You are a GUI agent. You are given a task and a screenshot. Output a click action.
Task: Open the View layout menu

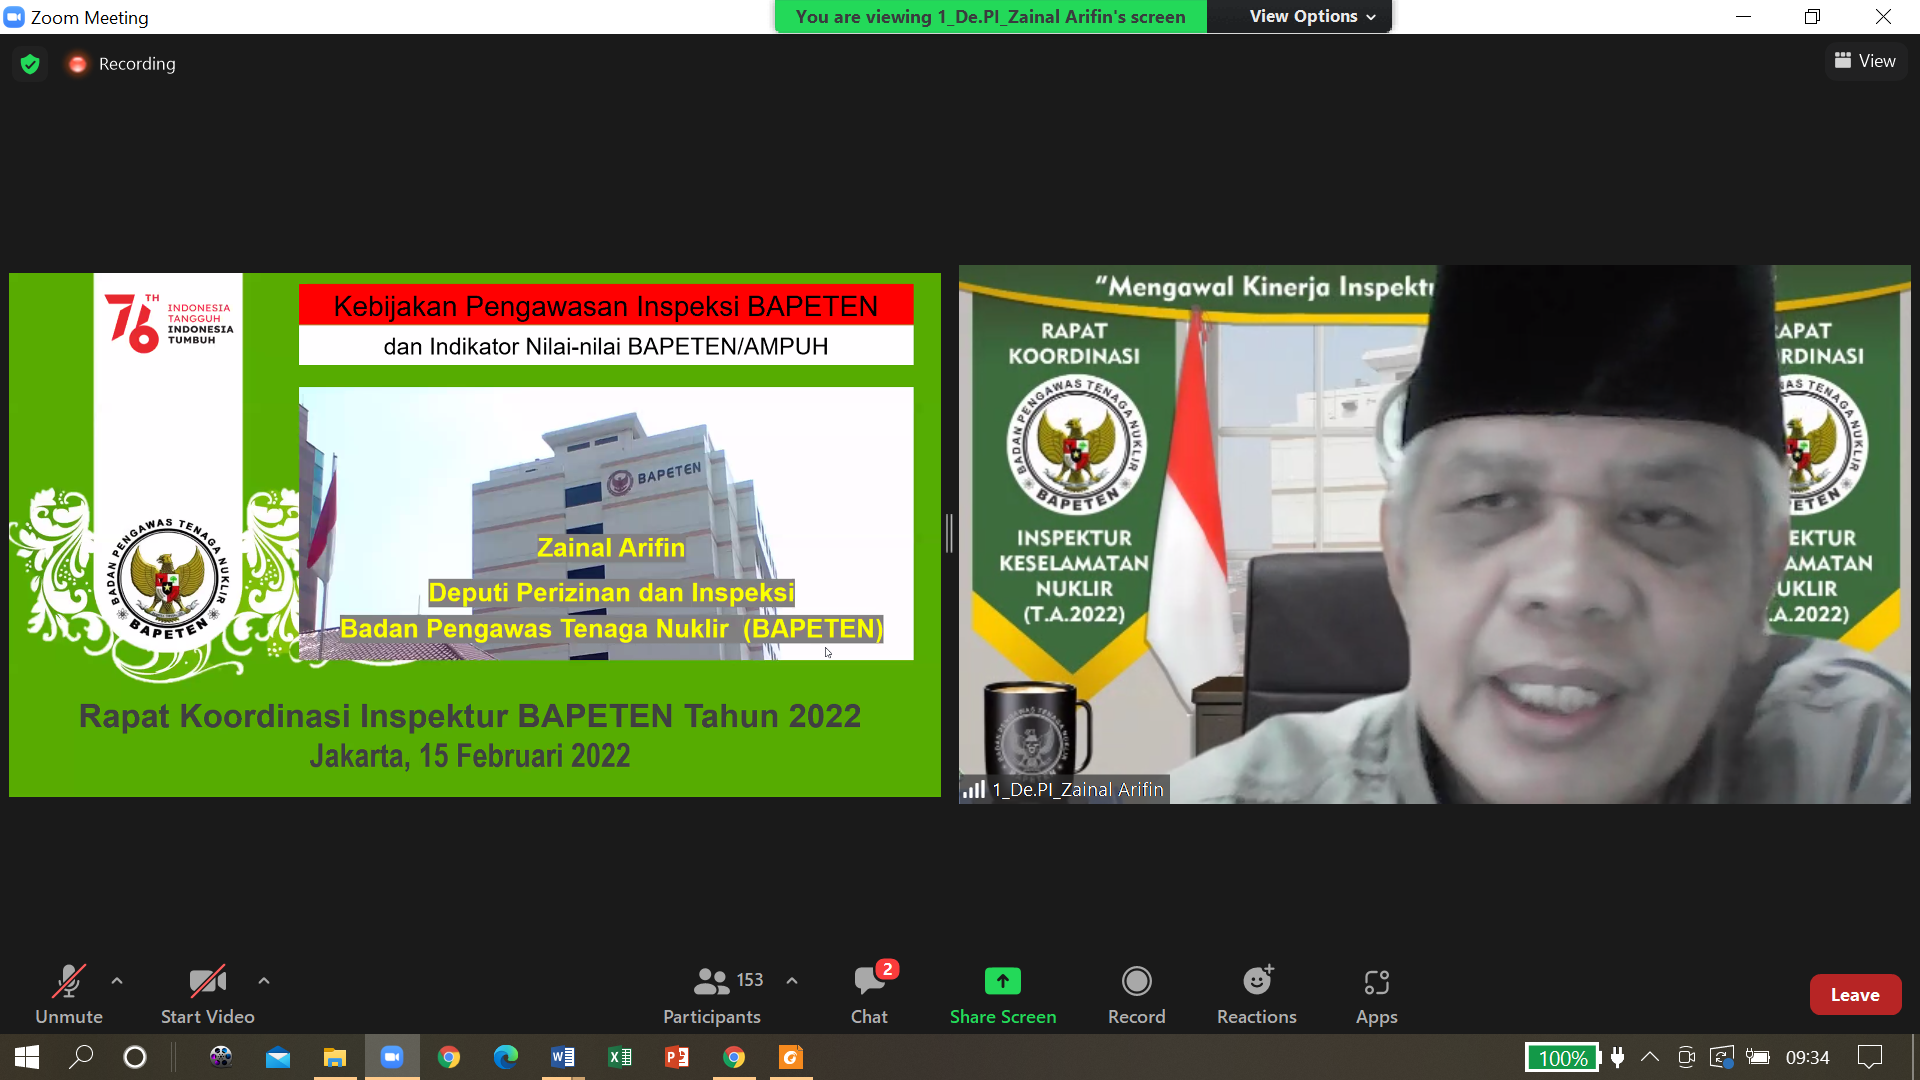(1866, 61)
